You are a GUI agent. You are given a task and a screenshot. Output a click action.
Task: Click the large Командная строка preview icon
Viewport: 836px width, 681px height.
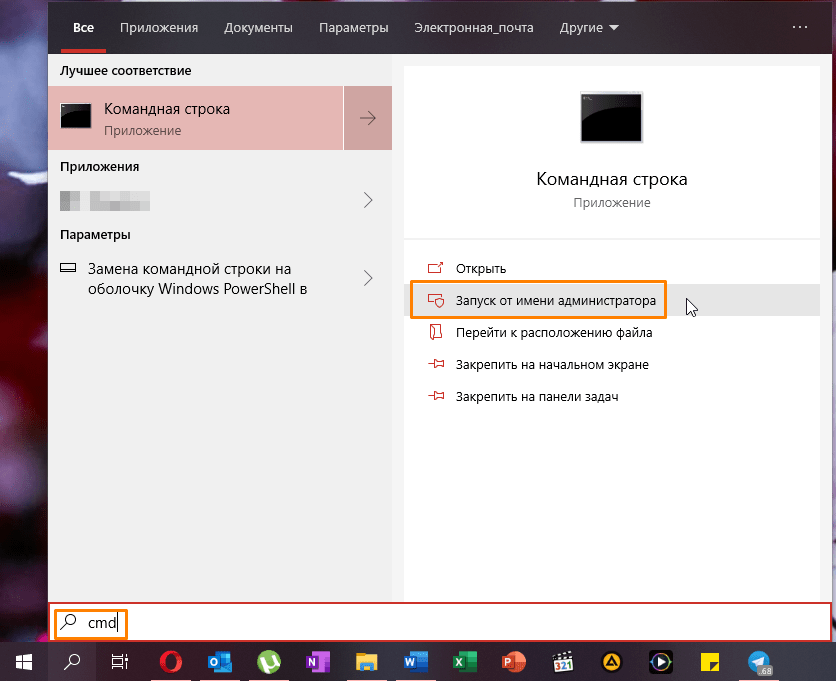(x=611, y=117)
